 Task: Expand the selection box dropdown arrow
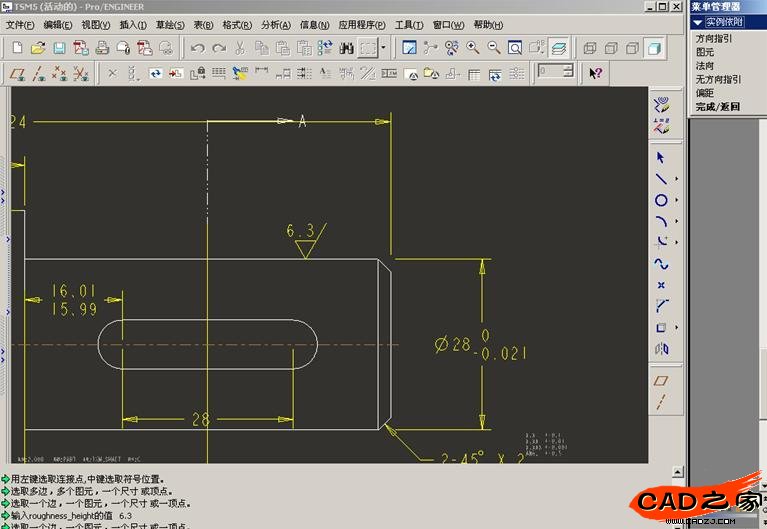click(383, 47)
